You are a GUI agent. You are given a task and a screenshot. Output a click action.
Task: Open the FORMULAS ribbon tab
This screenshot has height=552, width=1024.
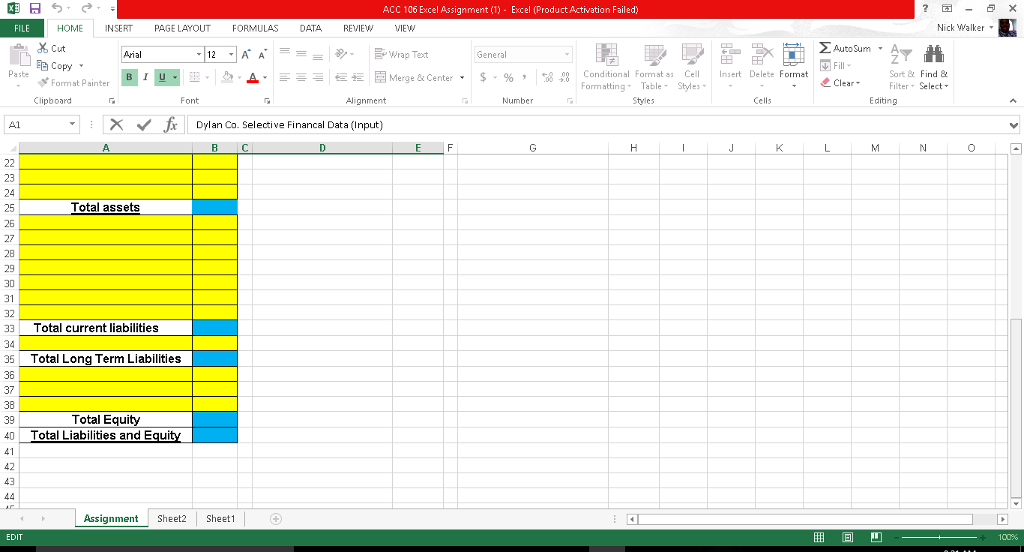coord(255,29)
